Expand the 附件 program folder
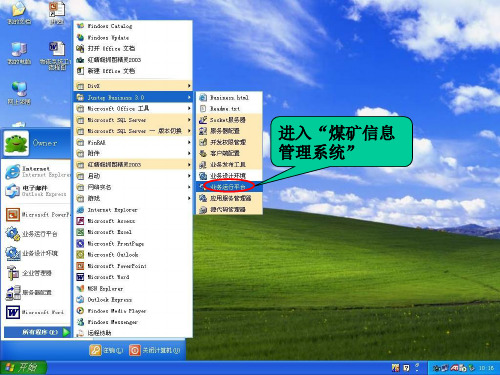 click(133, 153)
